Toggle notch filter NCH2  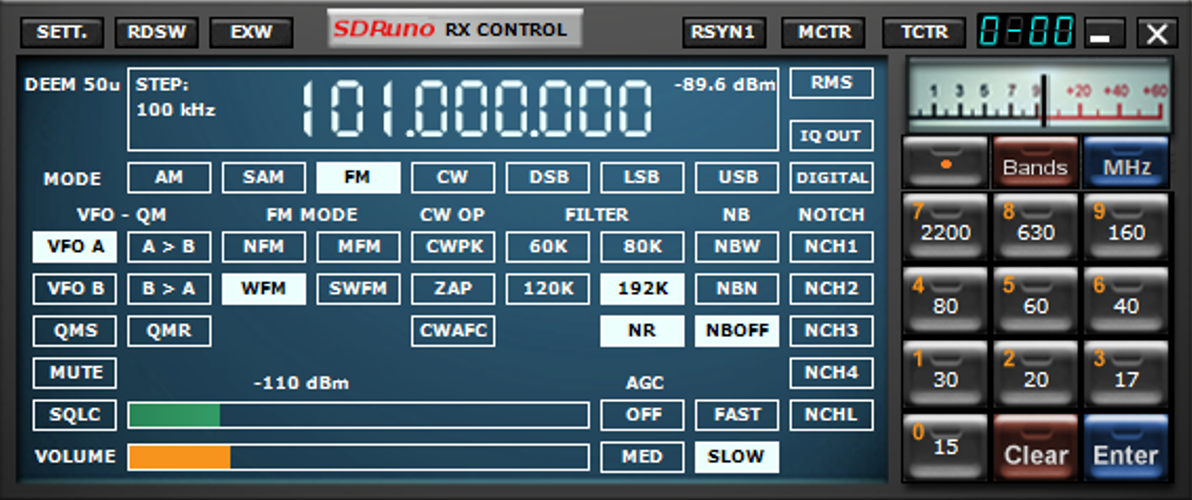click(831, 290)
